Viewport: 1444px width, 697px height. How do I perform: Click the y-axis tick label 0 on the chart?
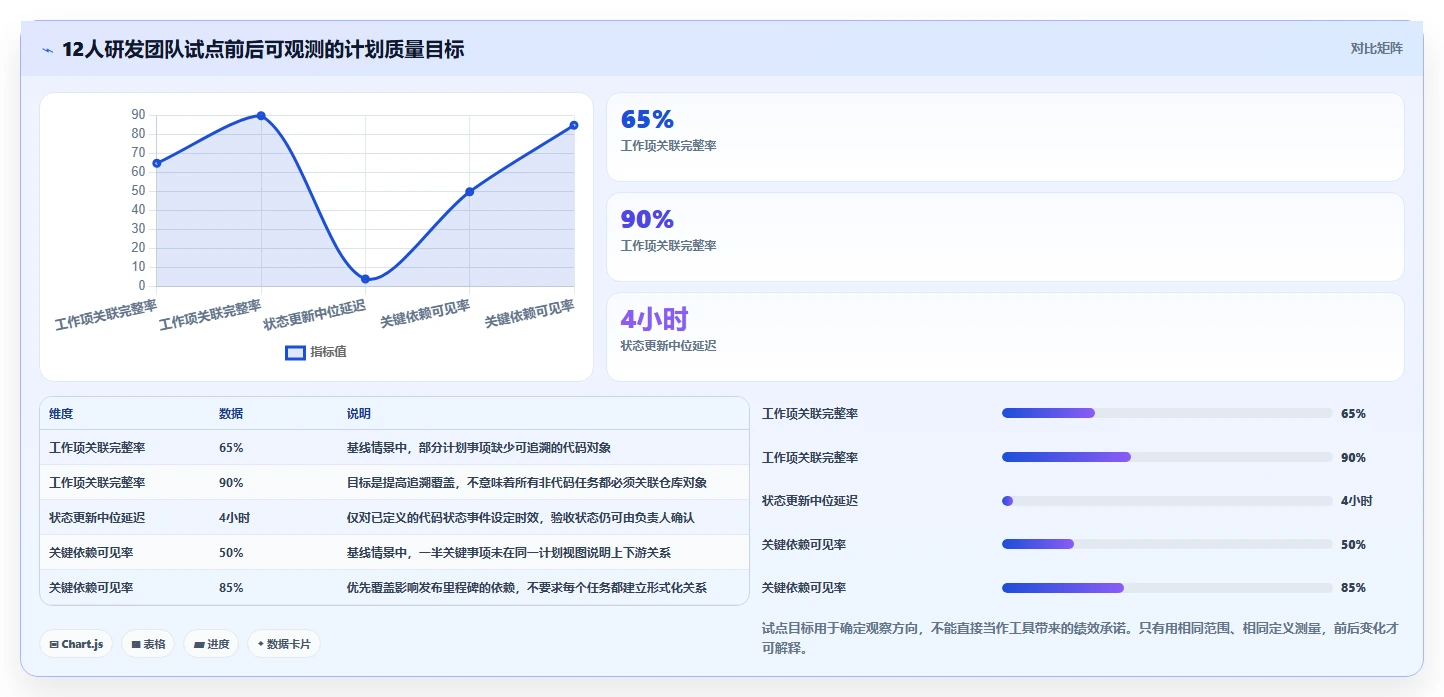(x=142, y=286)
